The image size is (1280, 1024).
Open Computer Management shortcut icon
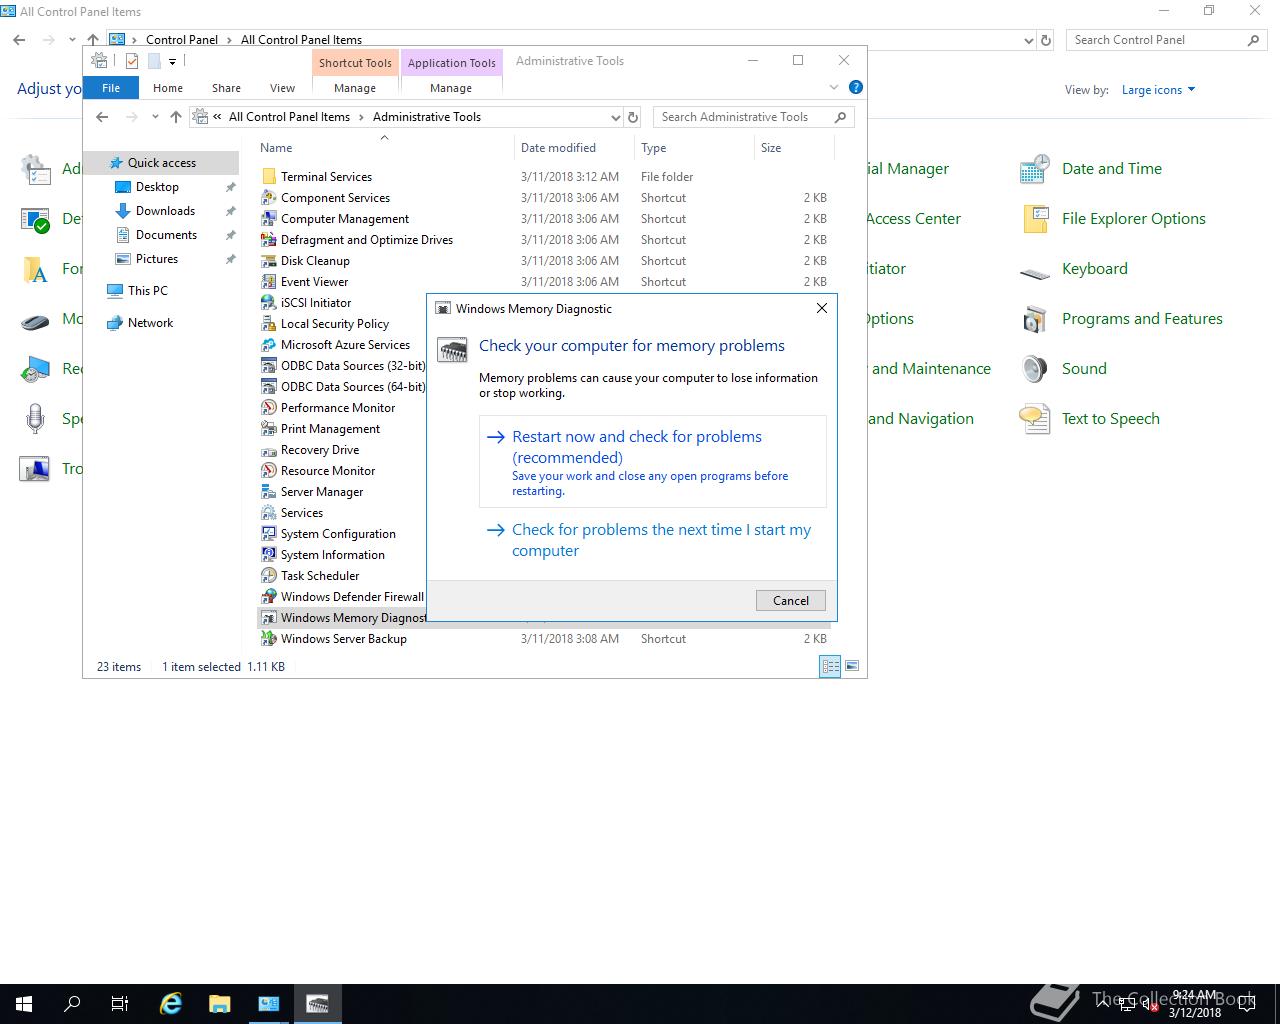(268, 219)
